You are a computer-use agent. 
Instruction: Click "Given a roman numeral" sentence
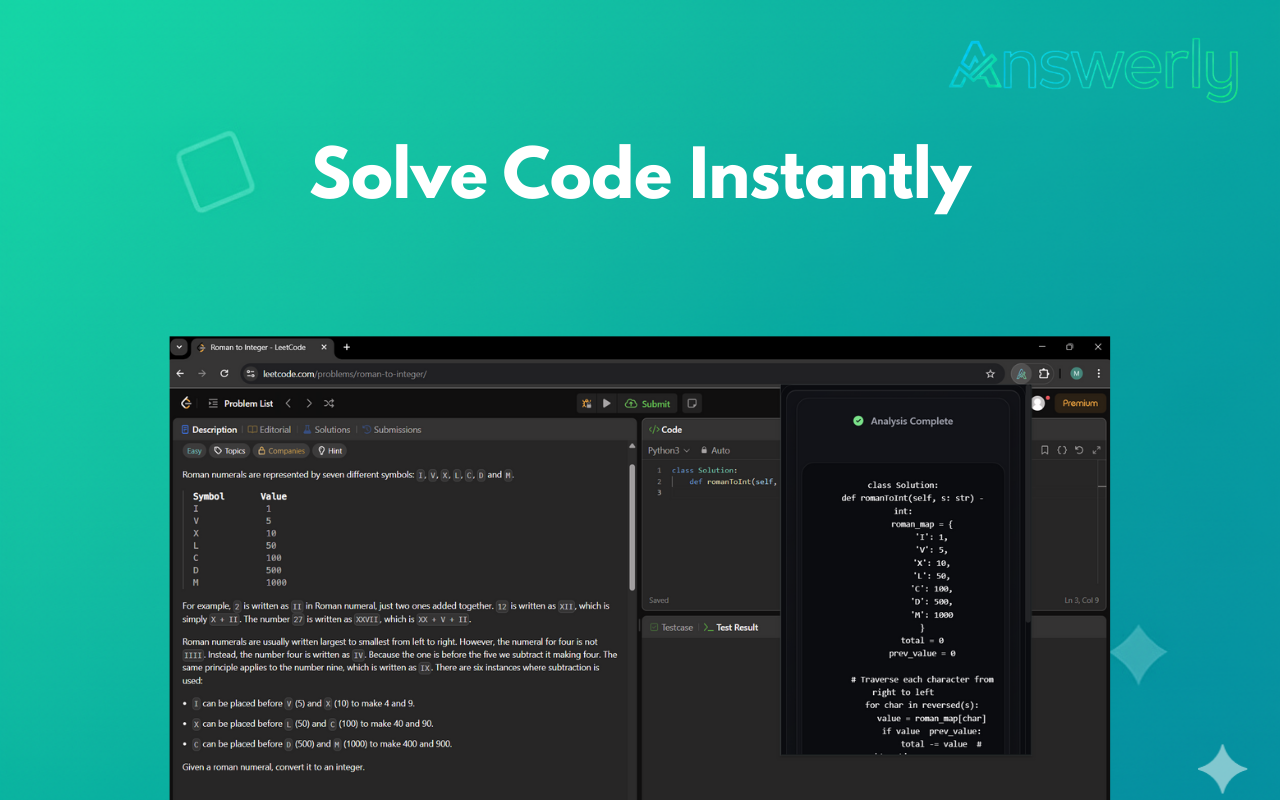[x=273, y=767]
